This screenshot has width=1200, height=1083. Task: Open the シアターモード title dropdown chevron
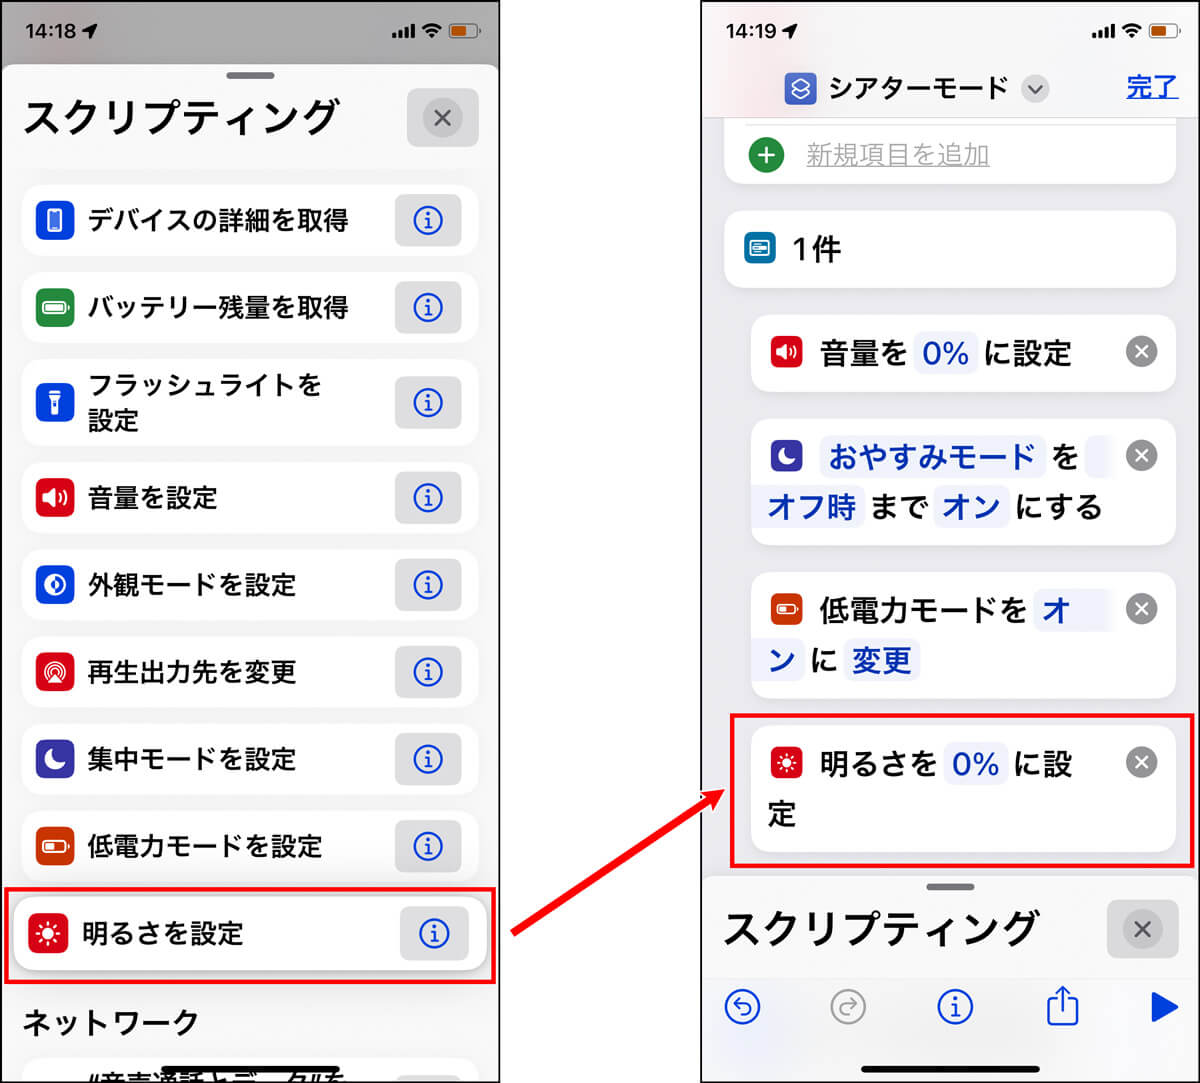coord(1035,89)
